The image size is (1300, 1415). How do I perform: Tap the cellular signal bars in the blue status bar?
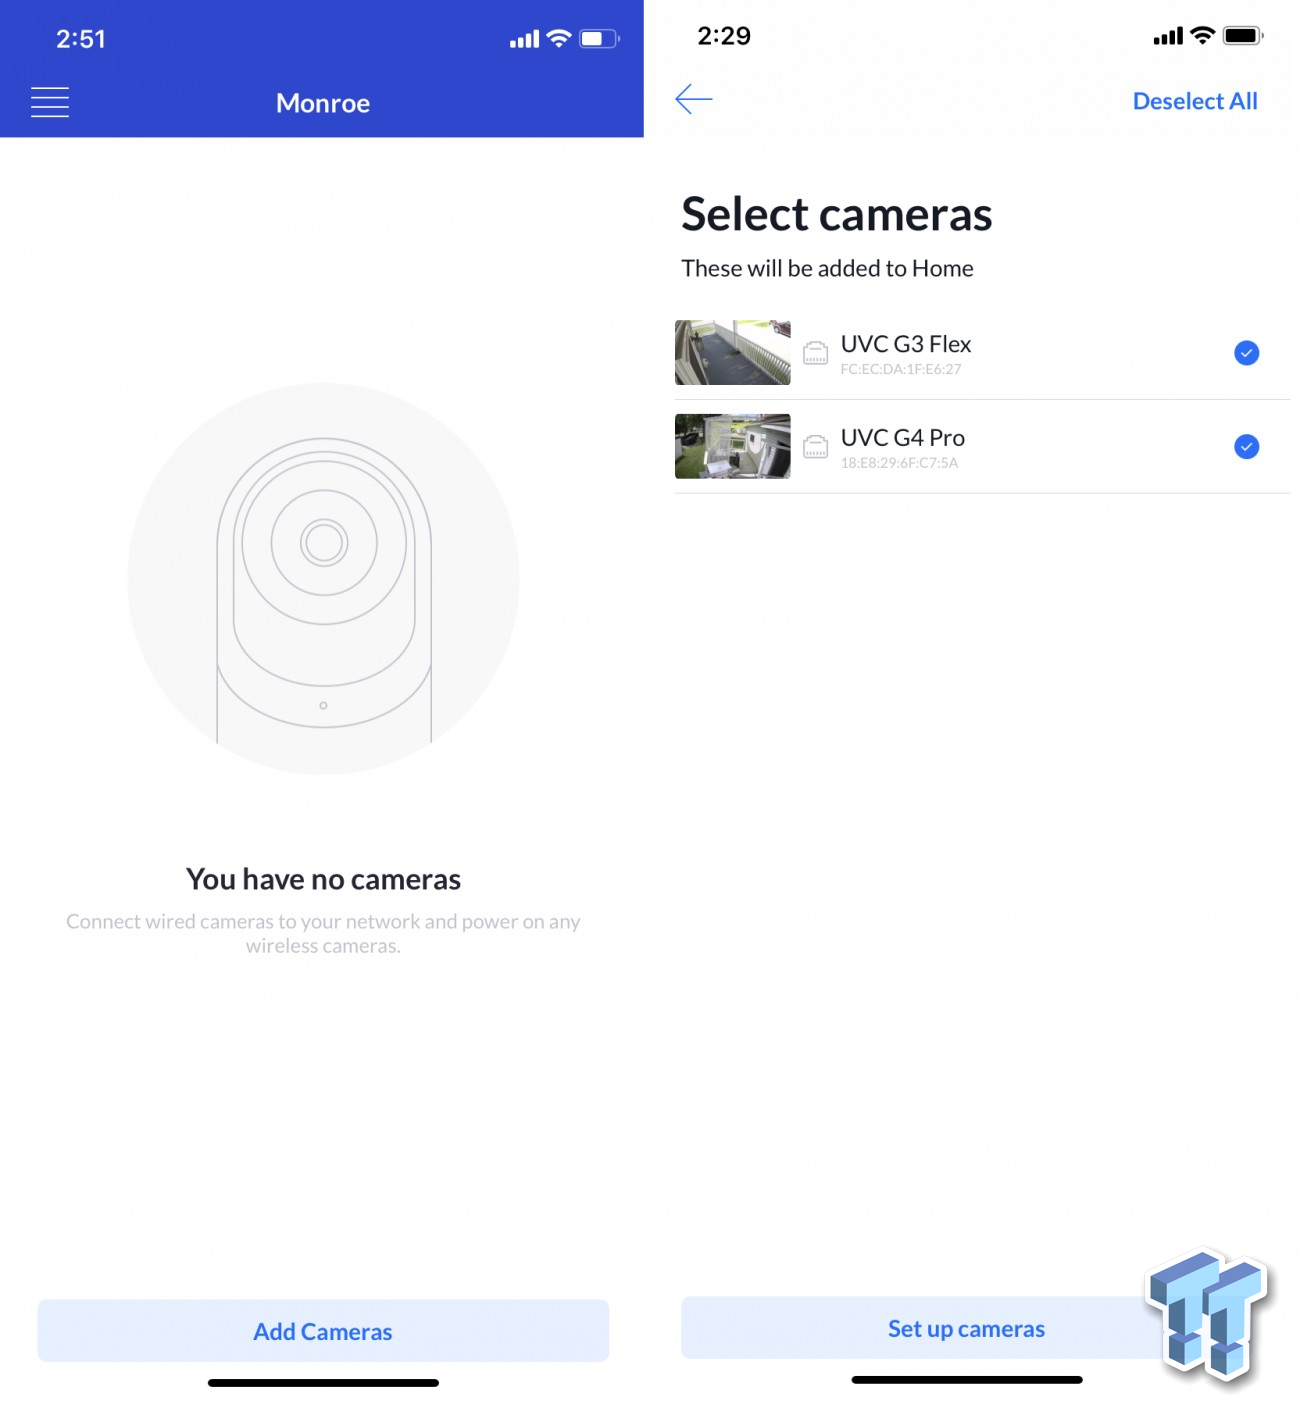pyautogui.click(x=524, y=40)
